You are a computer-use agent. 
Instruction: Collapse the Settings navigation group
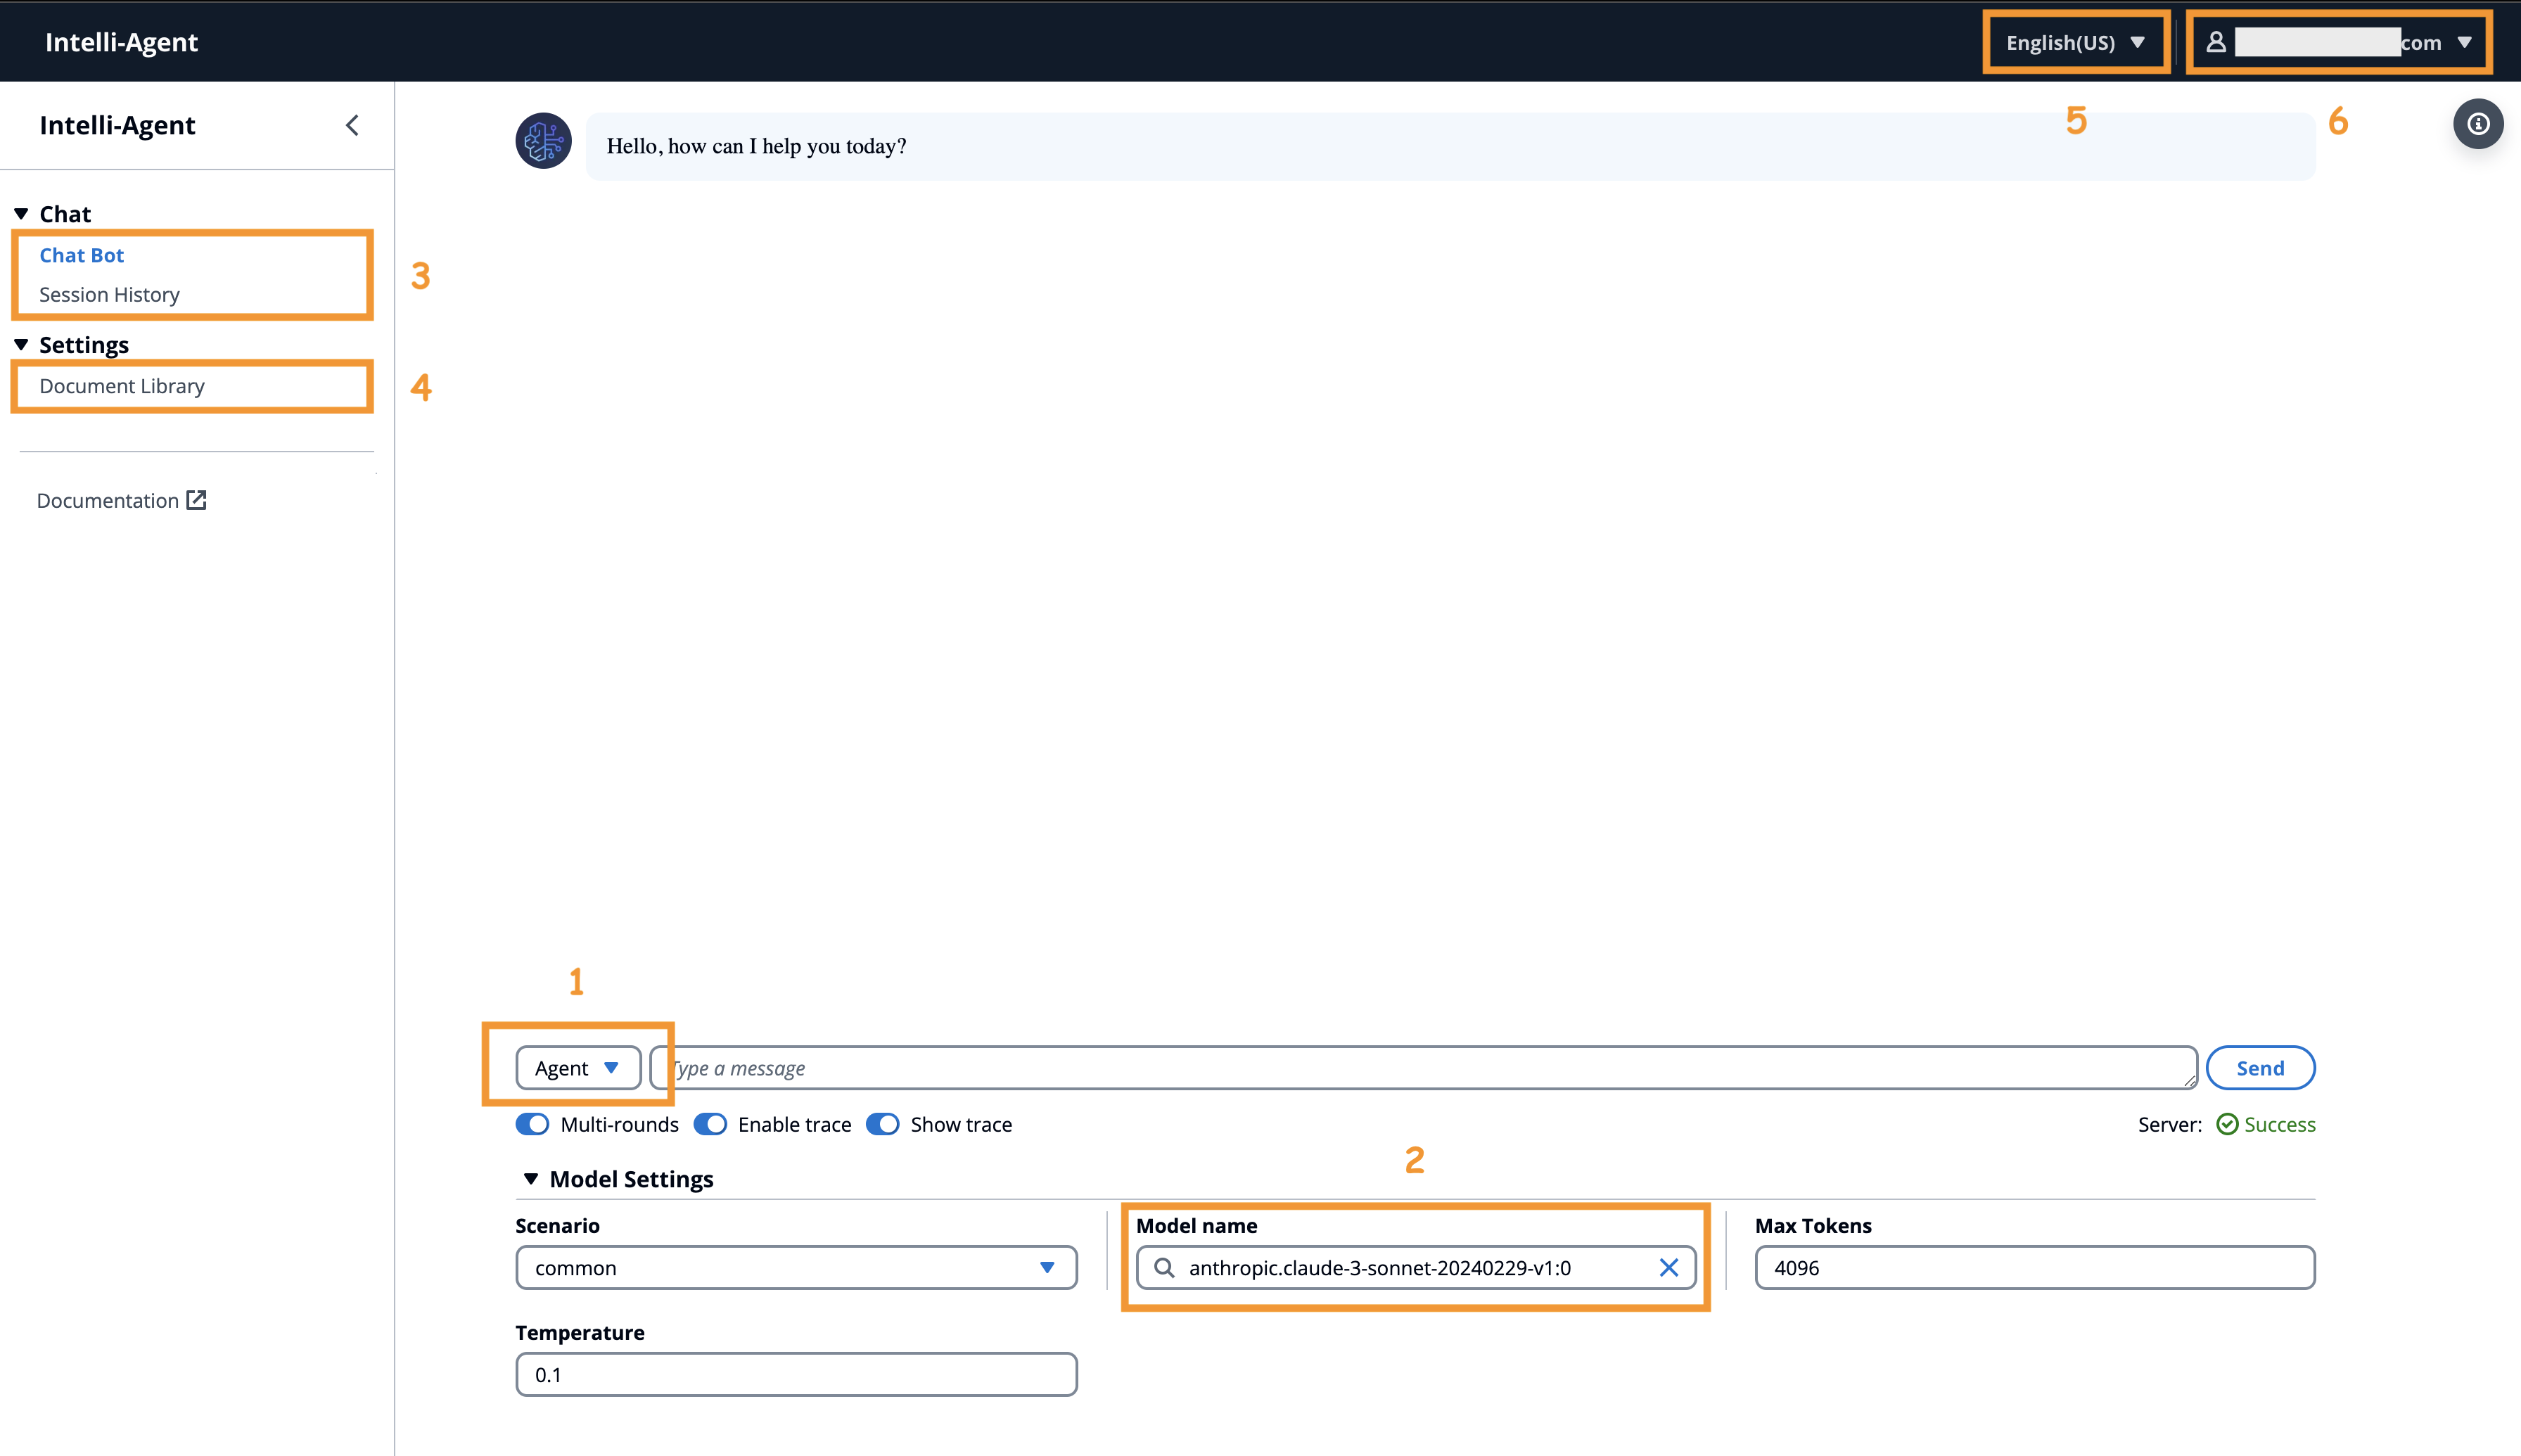(21, 345)
